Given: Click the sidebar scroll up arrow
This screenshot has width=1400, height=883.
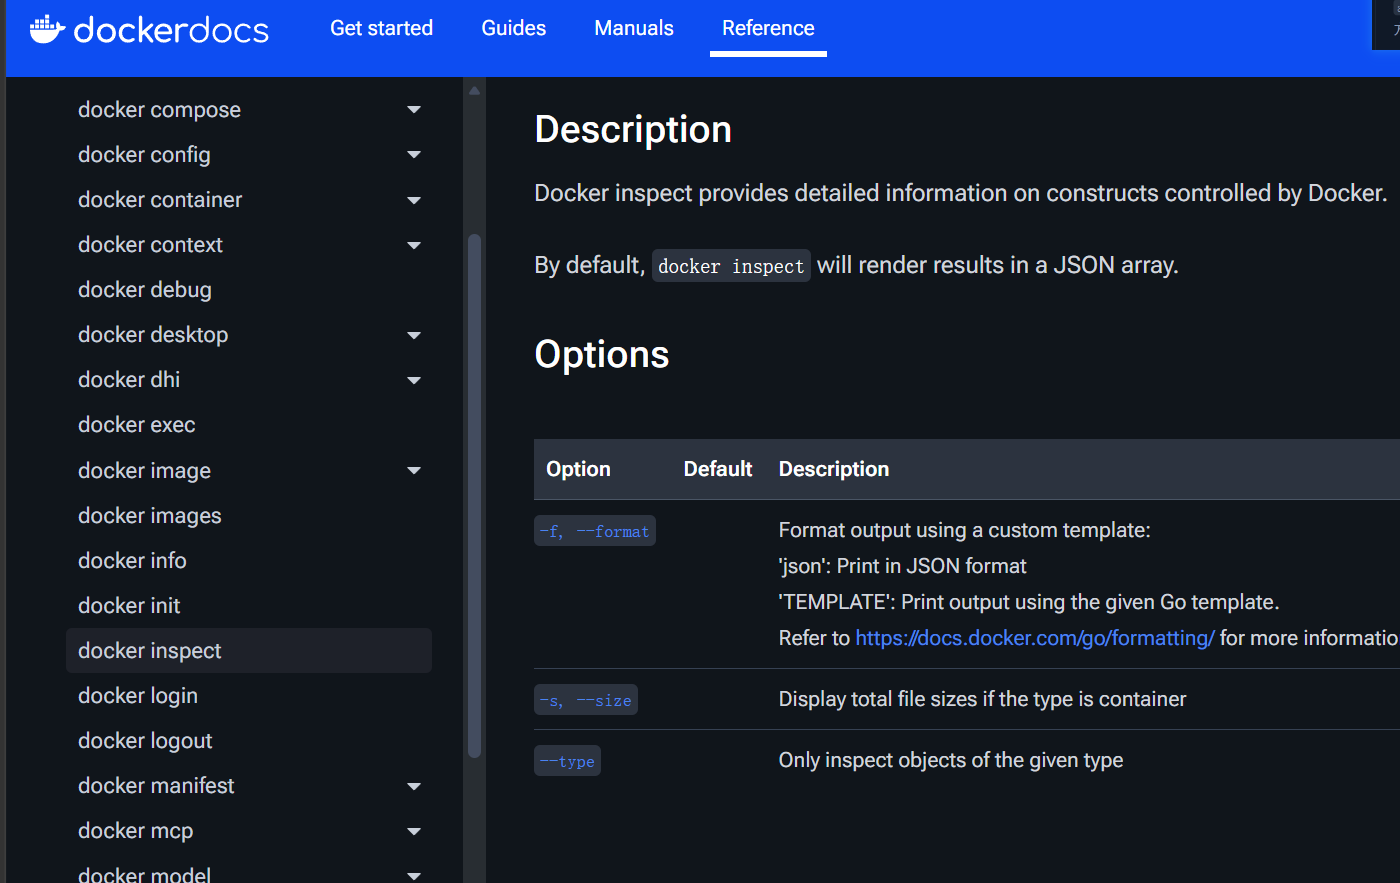Looking at the screenshot, I should 474,91.
